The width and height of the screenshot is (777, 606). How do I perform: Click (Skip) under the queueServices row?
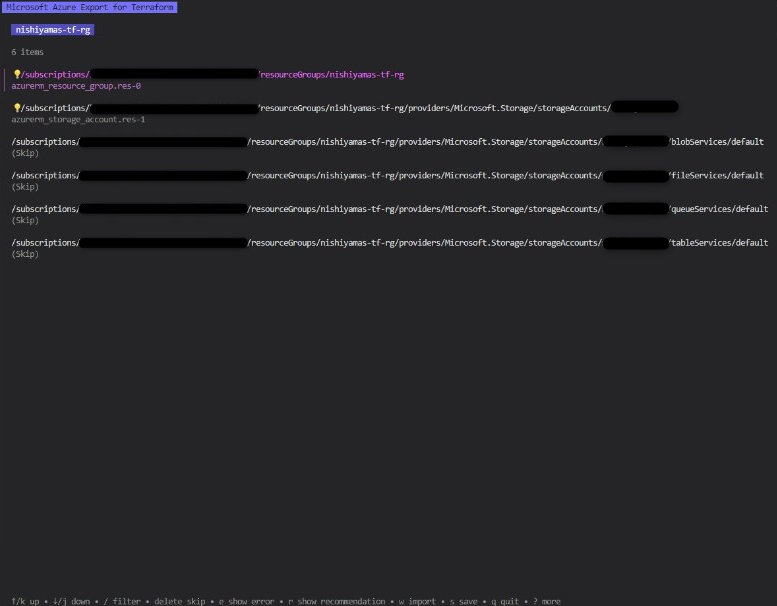click(25, 220)
